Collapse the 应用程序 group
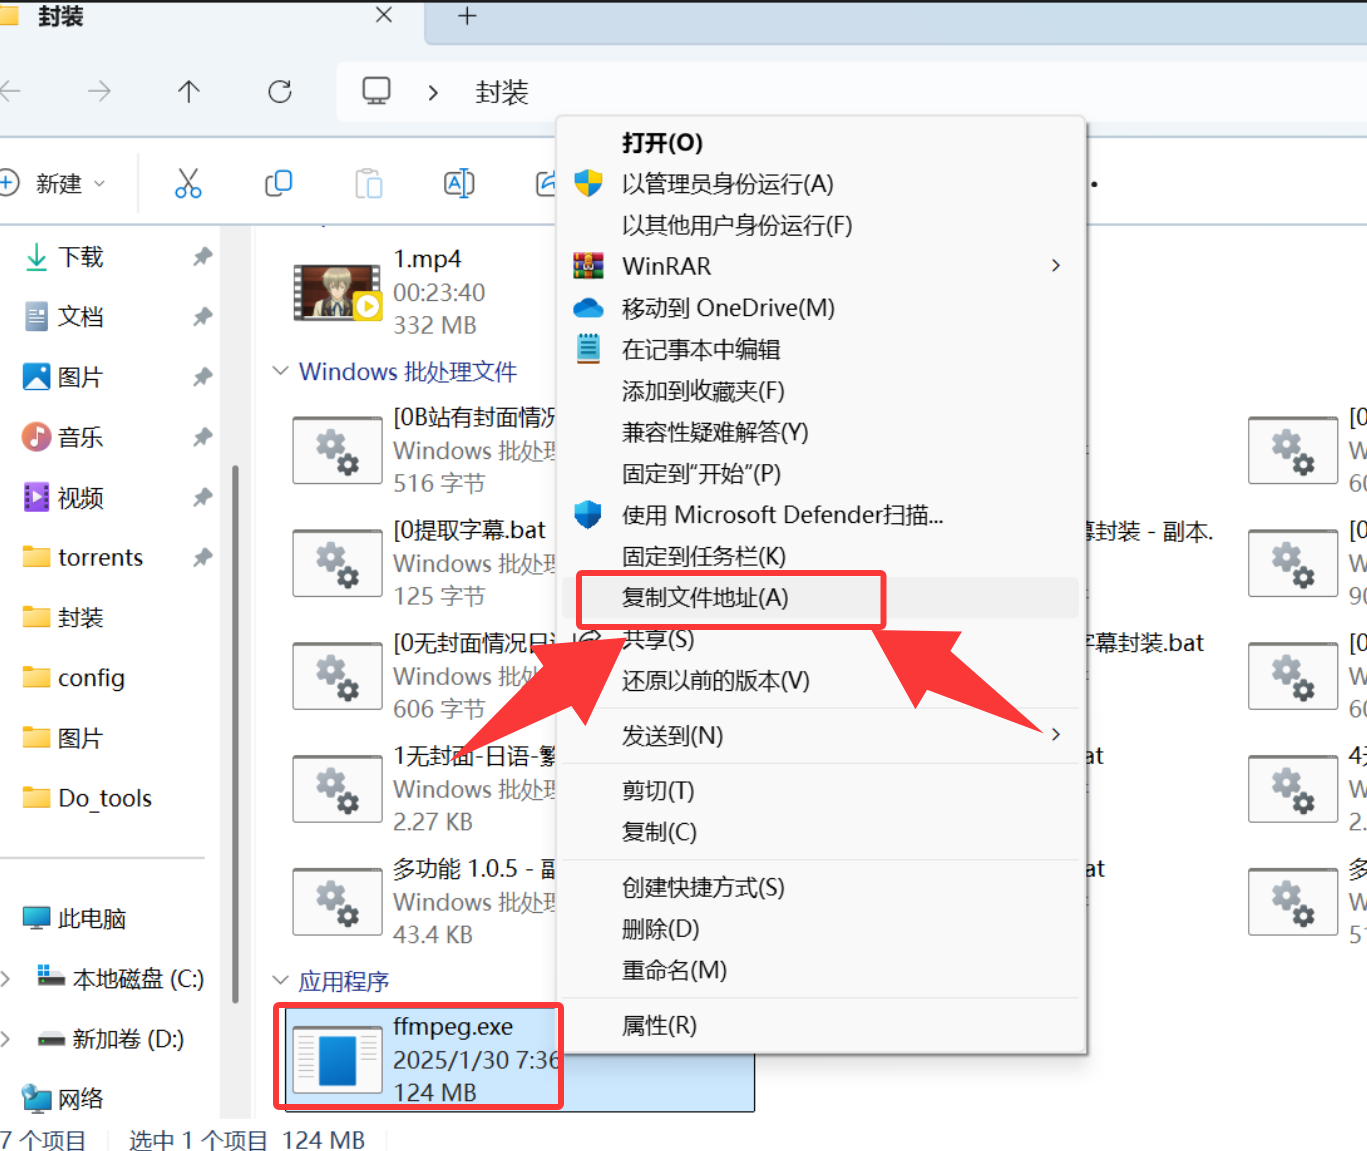The width and height of the screenshot is (1367, 1151). 281,980
